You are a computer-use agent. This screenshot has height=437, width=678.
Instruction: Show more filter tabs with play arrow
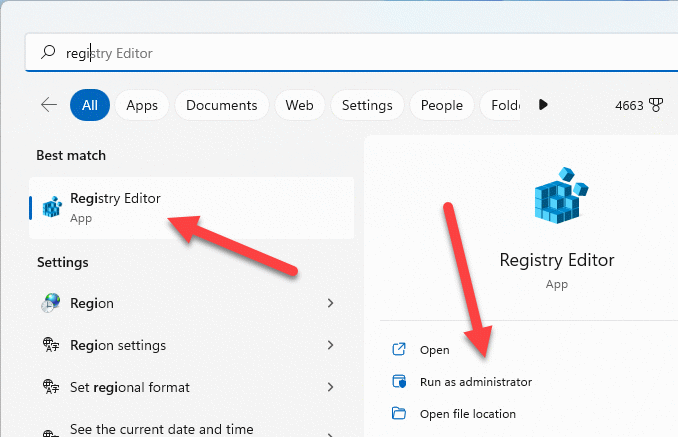[544, 105]
